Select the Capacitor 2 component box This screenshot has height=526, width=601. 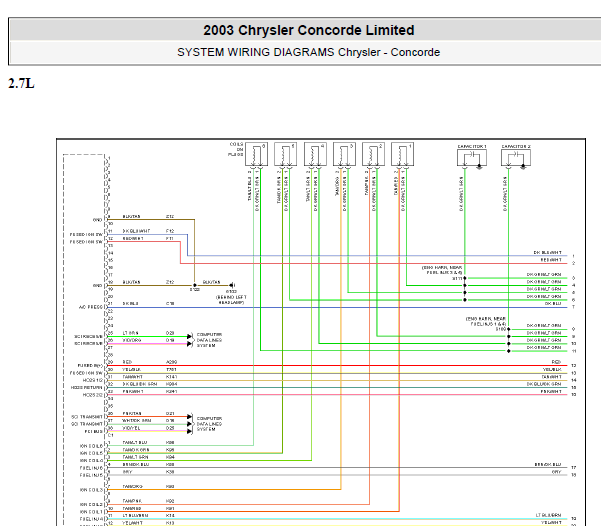click(516, 158)
